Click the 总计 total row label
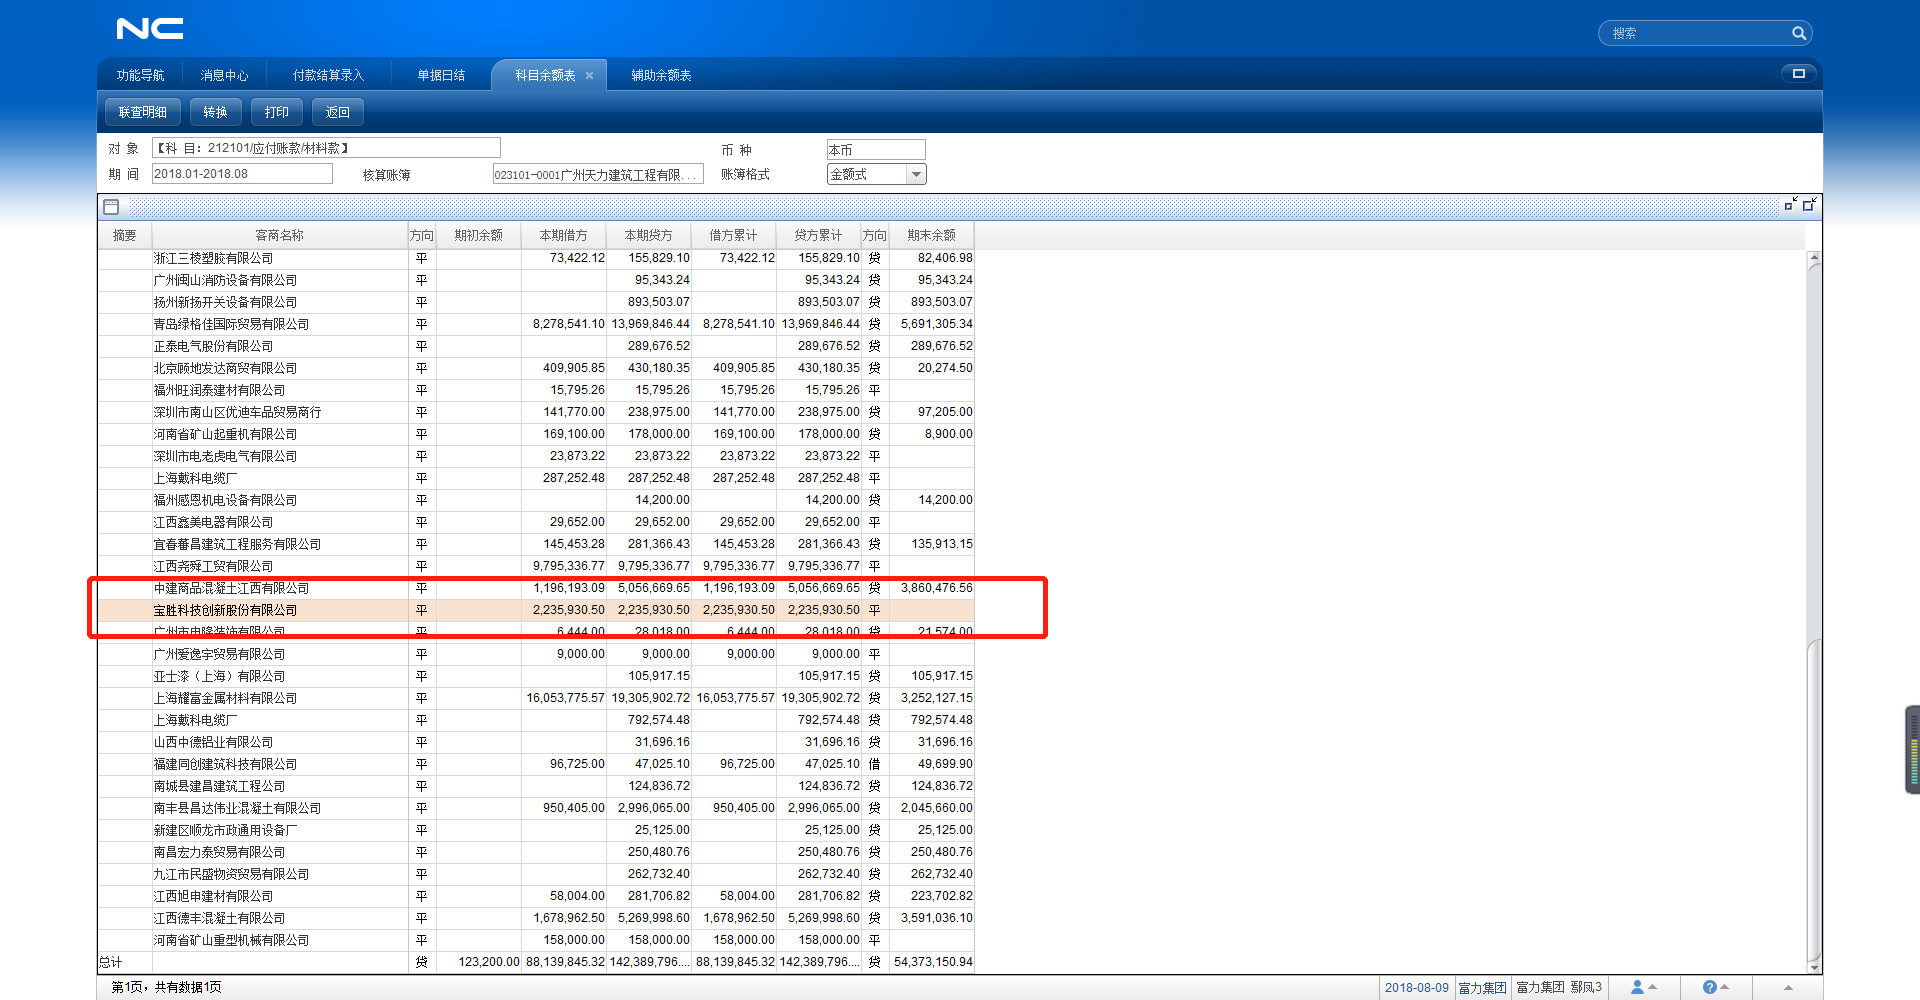The height and width of the screenshot is (1000, 1920). 111,963
